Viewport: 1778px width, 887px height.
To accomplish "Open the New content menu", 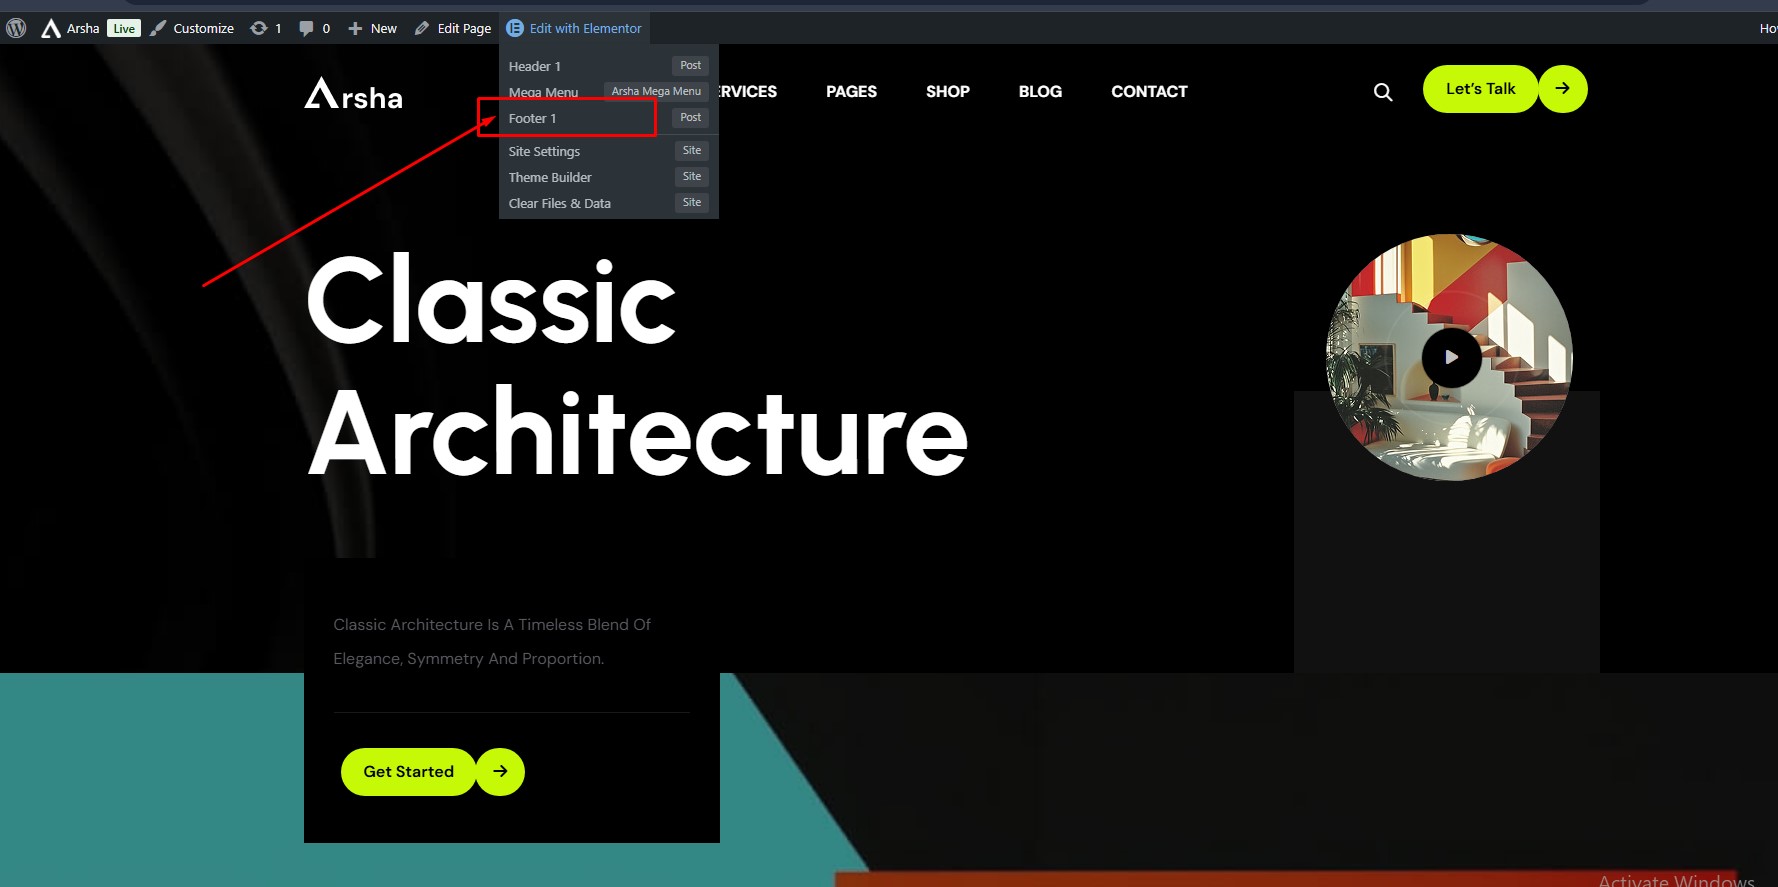I will (372, 28).
